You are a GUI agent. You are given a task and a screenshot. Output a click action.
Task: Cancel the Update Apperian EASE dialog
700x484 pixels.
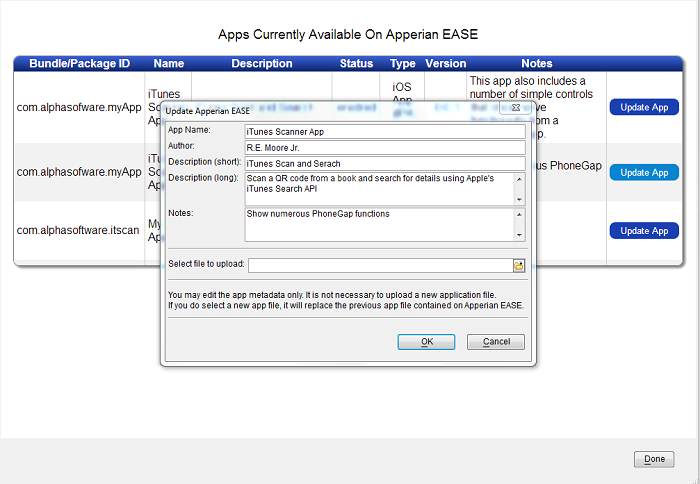496,342
